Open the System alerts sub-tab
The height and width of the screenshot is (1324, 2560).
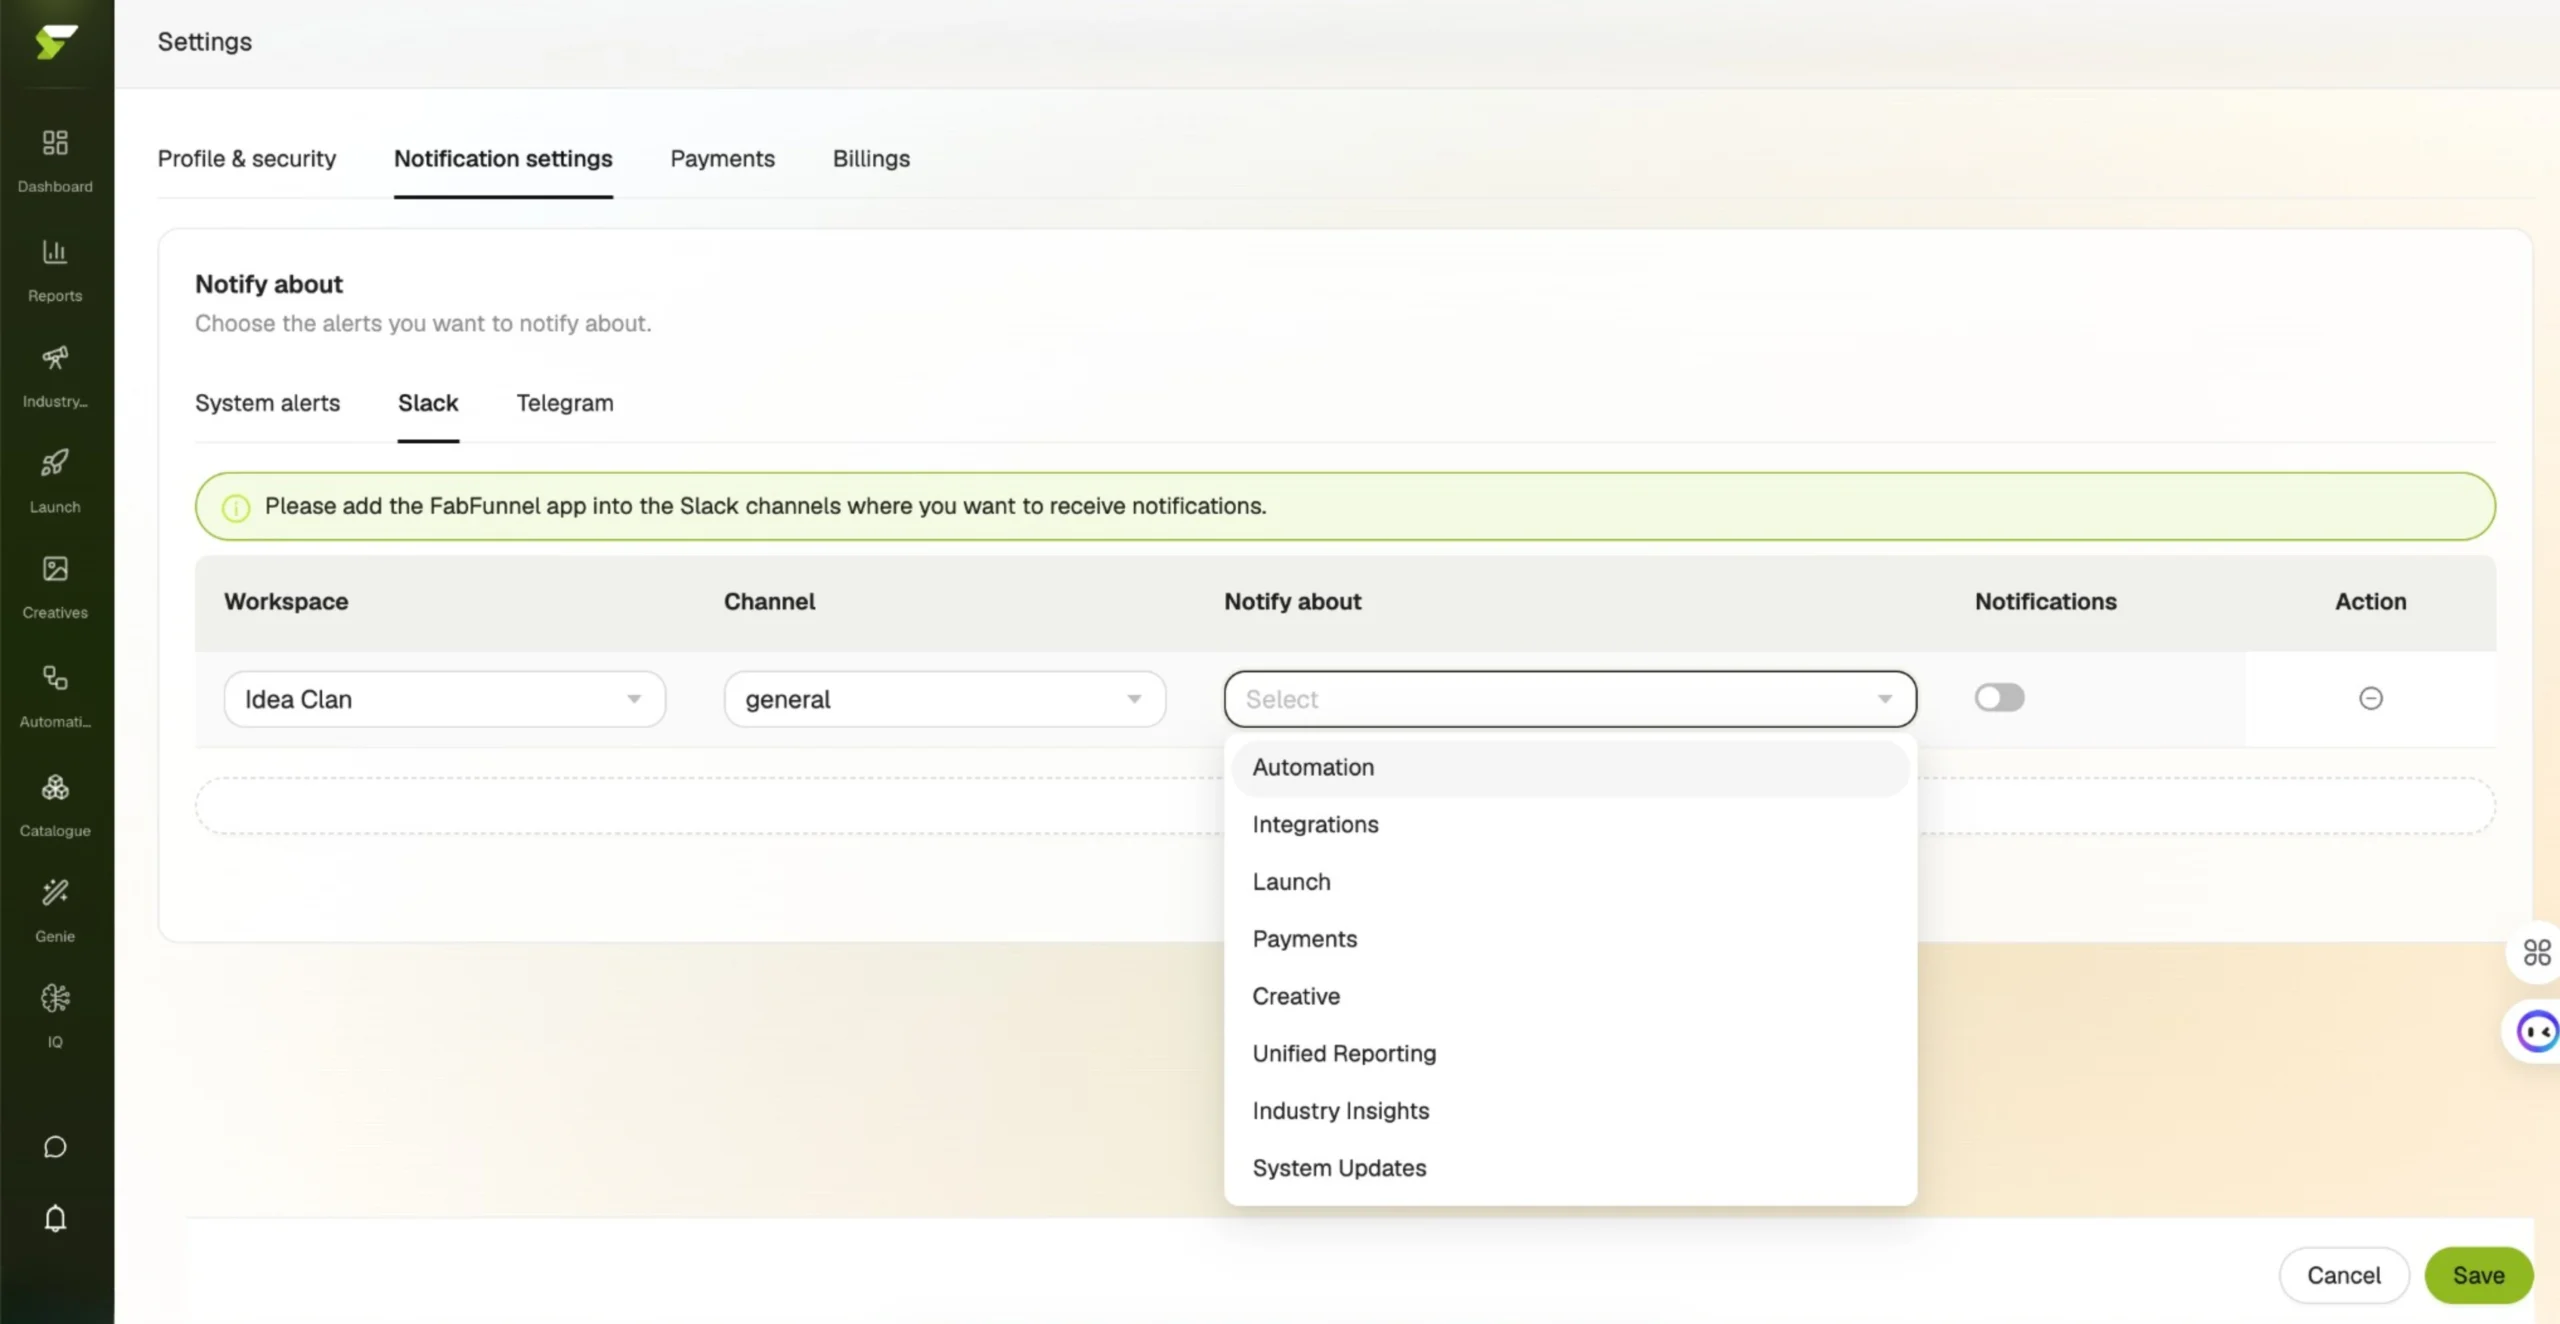pos(267,403)
